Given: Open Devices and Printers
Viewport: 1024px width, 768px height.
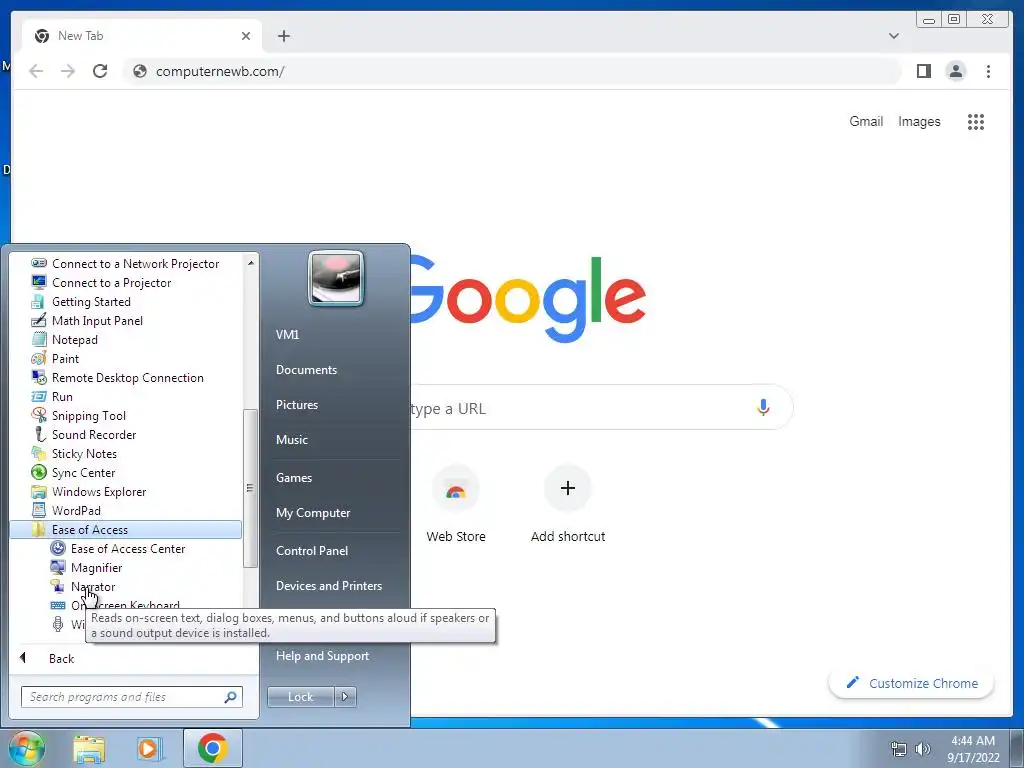Looking at the screenshot, I should [328, 585].
